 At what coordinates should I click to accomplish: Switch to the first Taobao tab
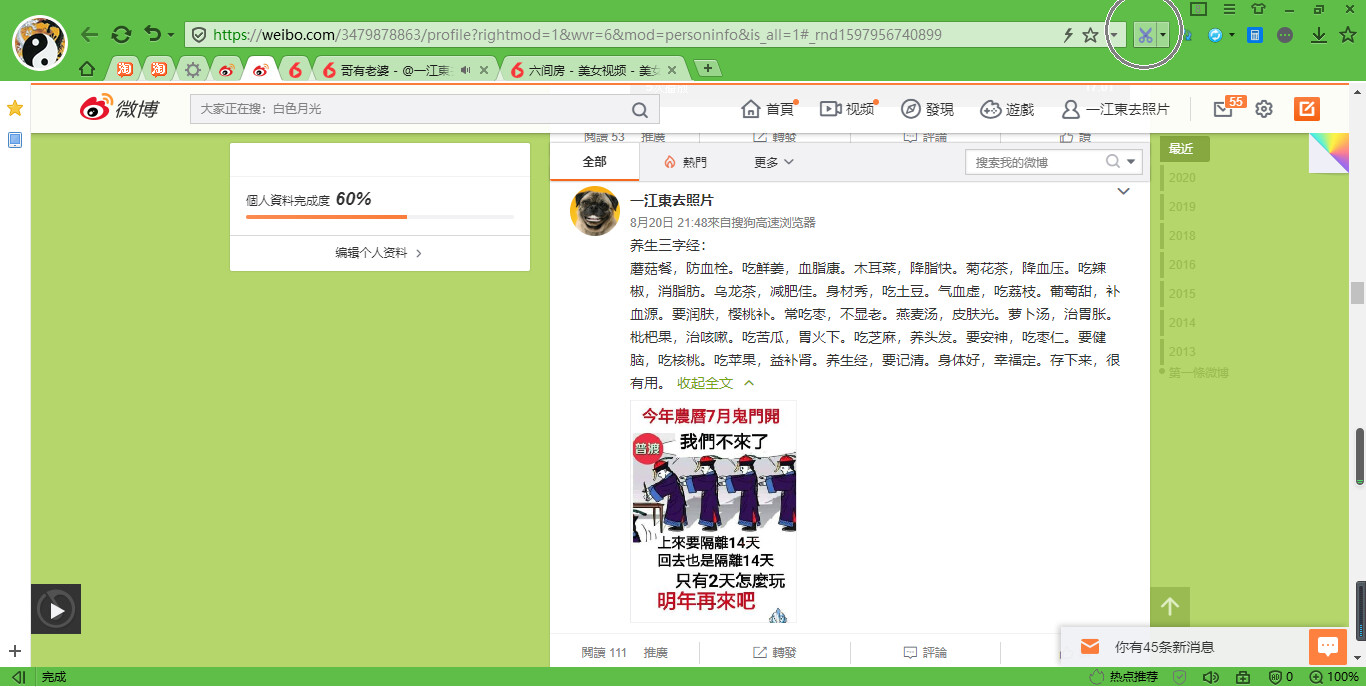(x=125, y=70)
